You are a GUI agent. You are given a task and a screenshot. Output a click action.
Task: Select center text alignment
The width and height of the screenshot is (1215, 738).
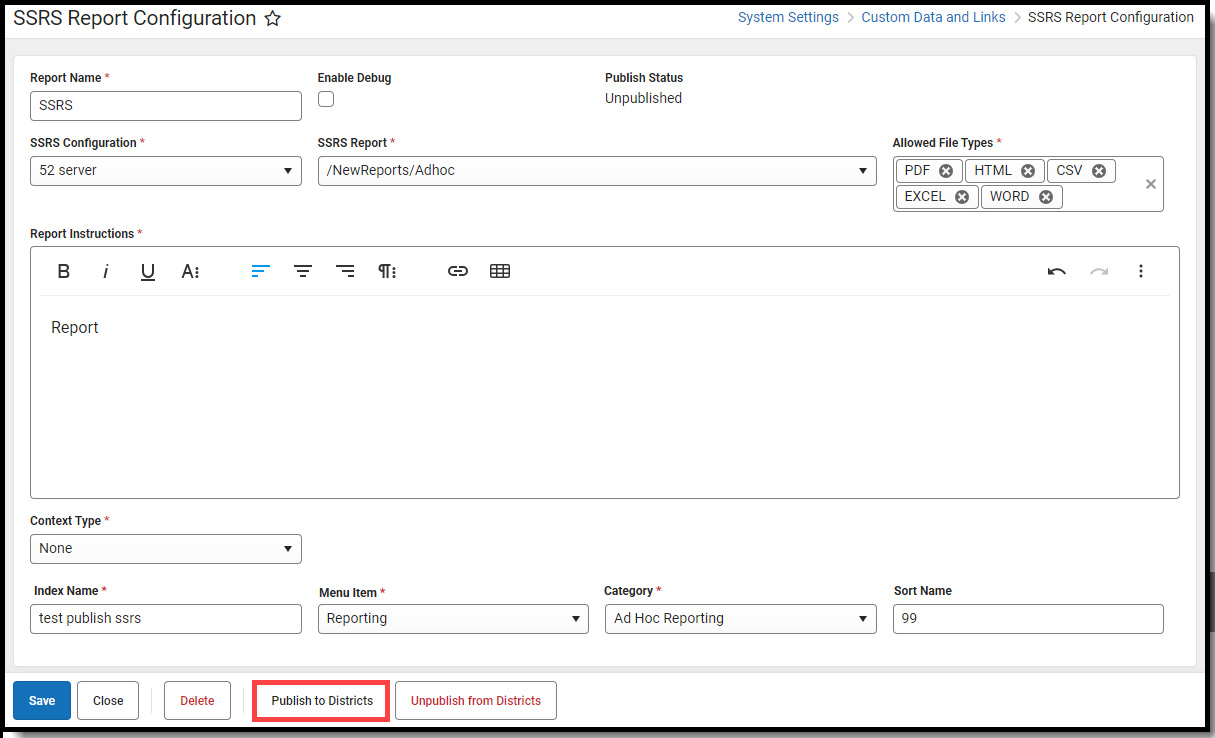coord(303,271)
